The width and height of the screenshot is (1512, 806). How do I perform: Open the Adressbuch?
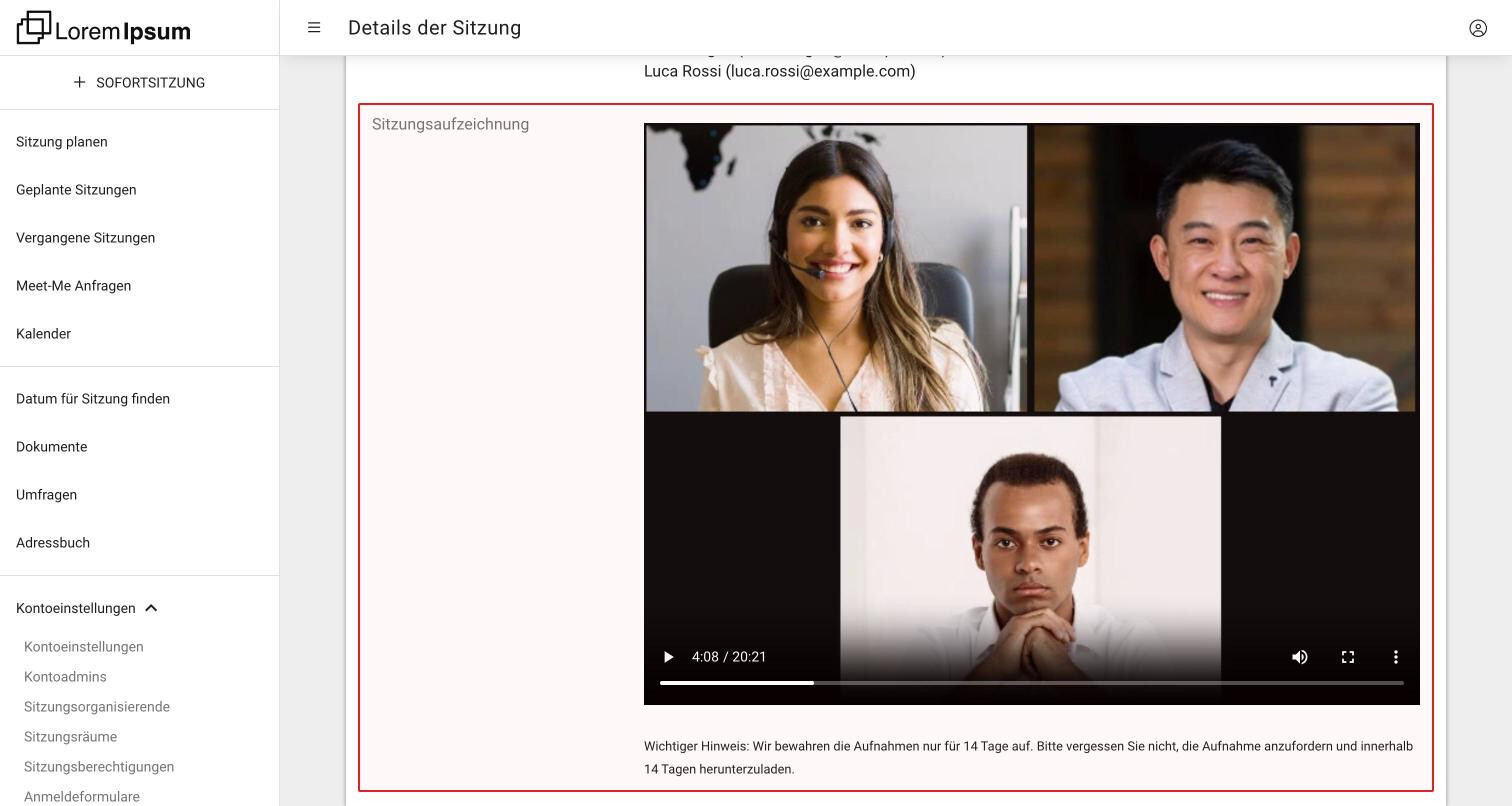(x=53, y=543)
